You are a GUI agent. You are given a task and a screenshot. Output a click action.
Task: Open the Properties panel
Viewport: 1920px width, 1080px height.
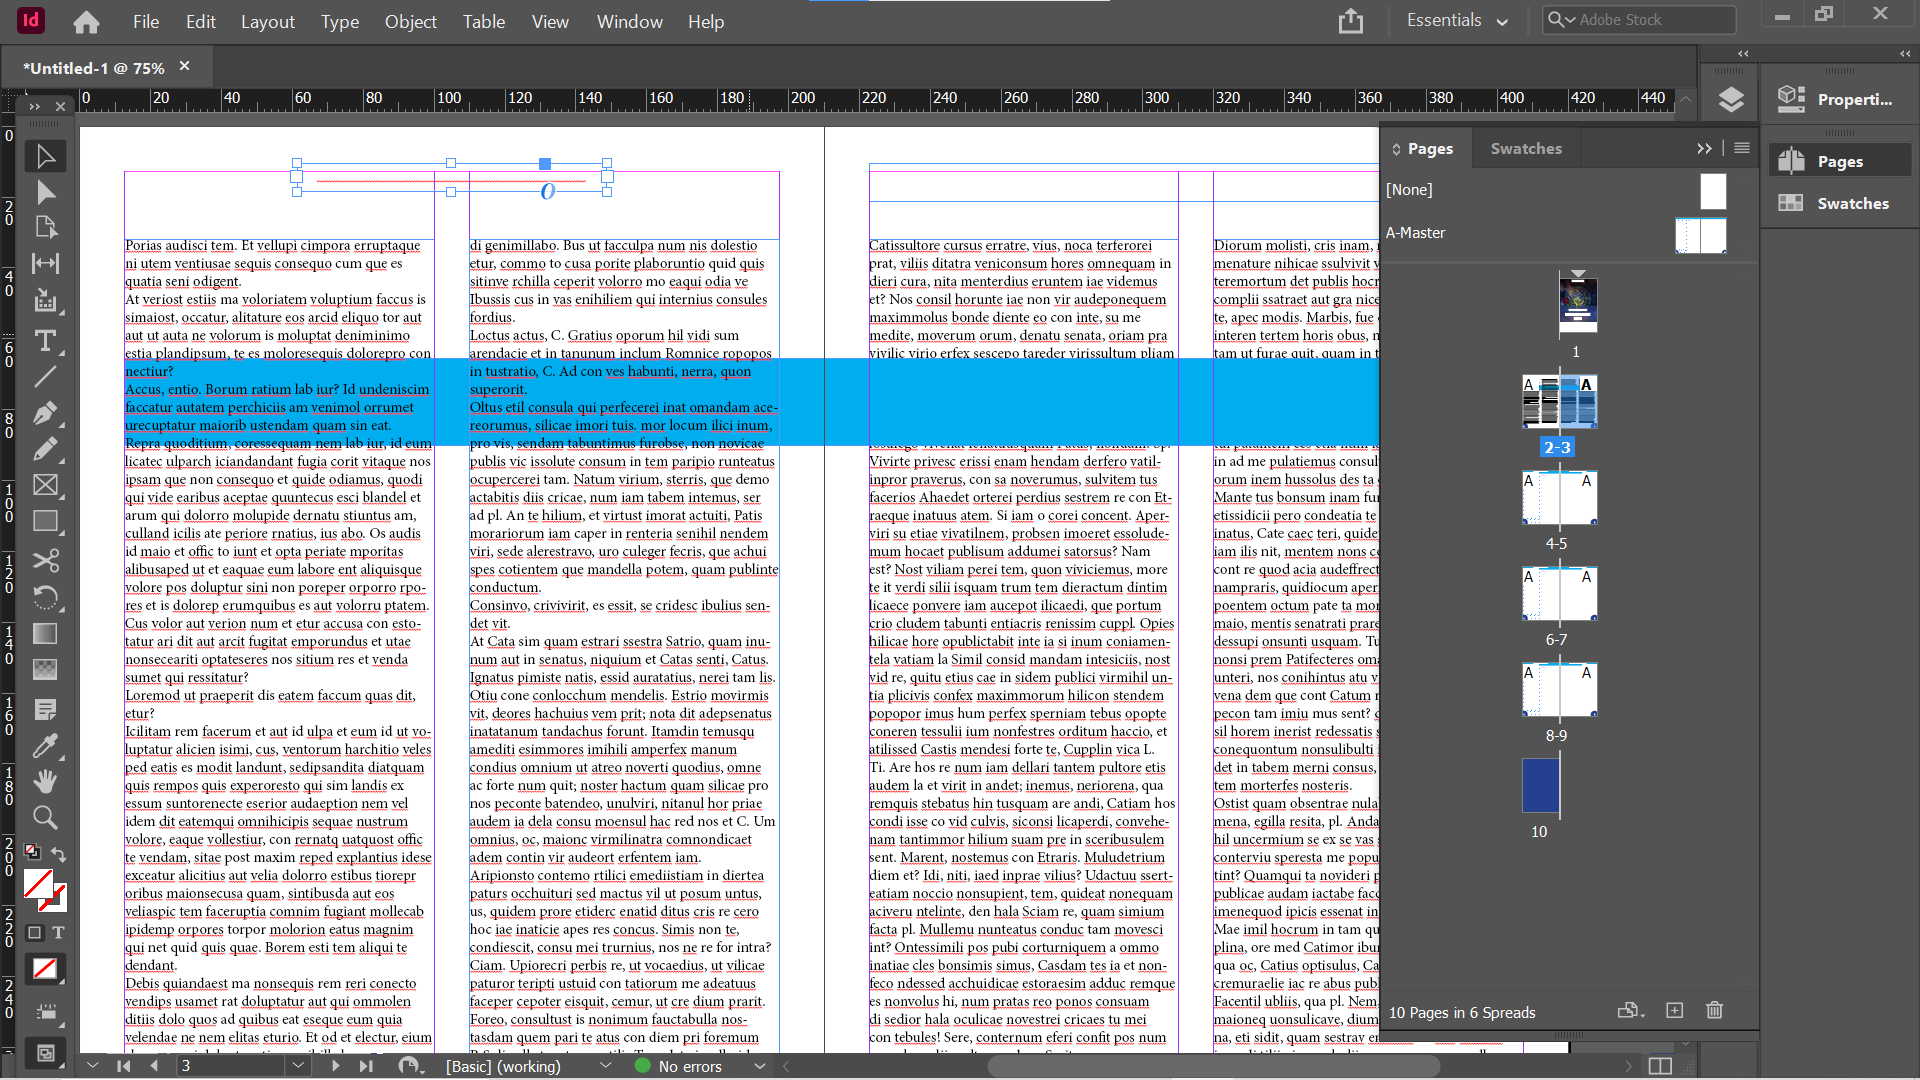[x=1843, y=99]
